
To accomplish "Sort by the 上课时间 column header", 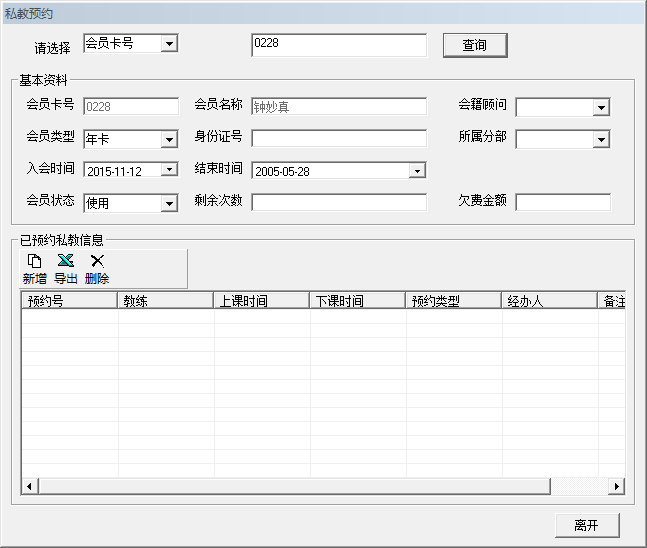I will (x=261, y=301).
